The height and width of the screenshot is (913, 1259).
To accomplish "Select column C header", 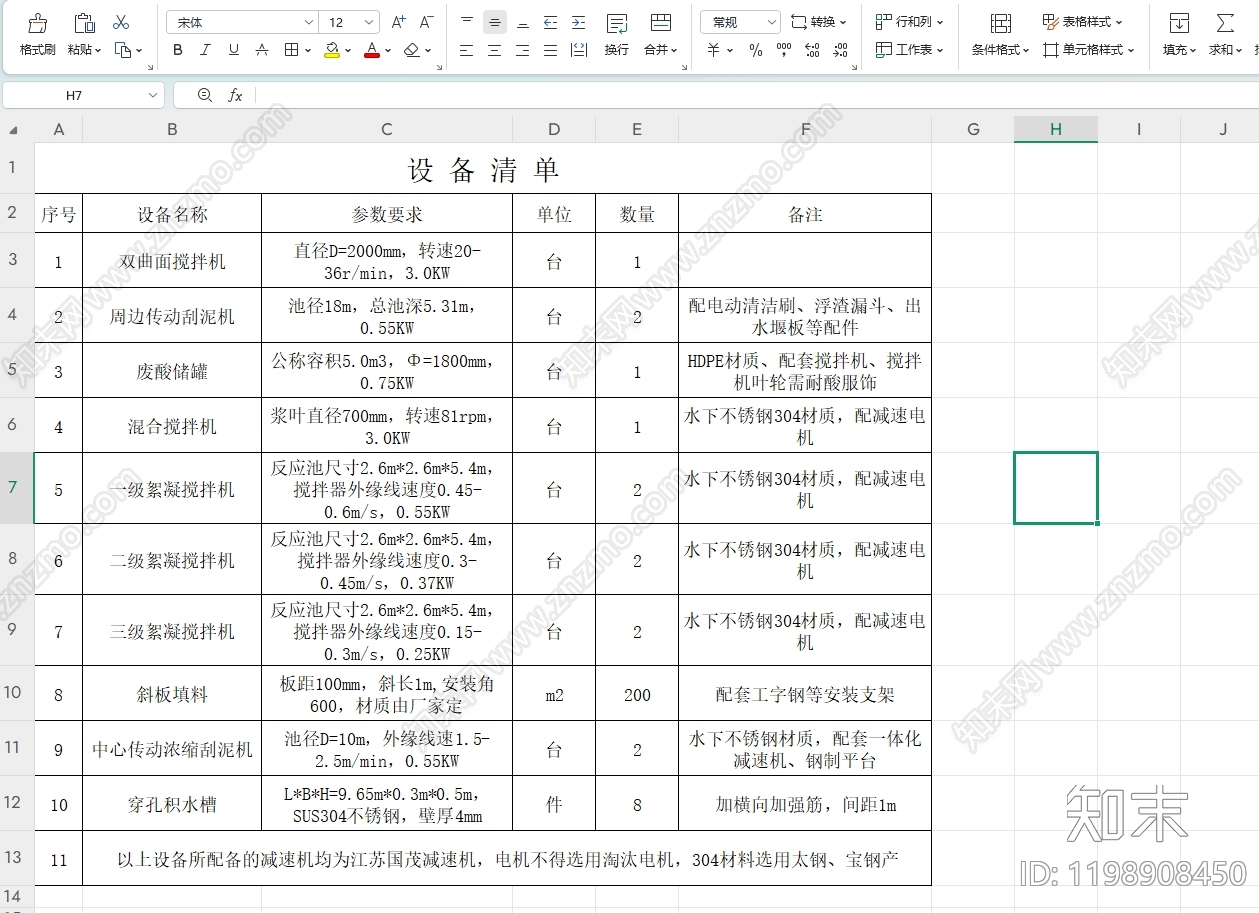I will click(x=387, y=129).
